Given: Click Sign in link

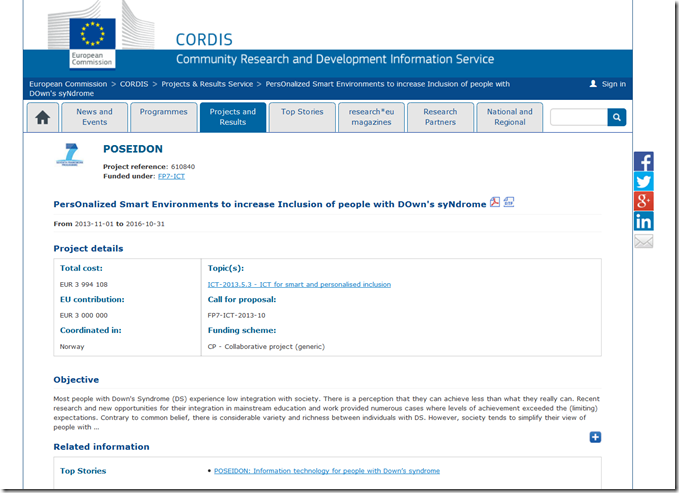Looking at the screenshot, I should click(x=614, y=84).
